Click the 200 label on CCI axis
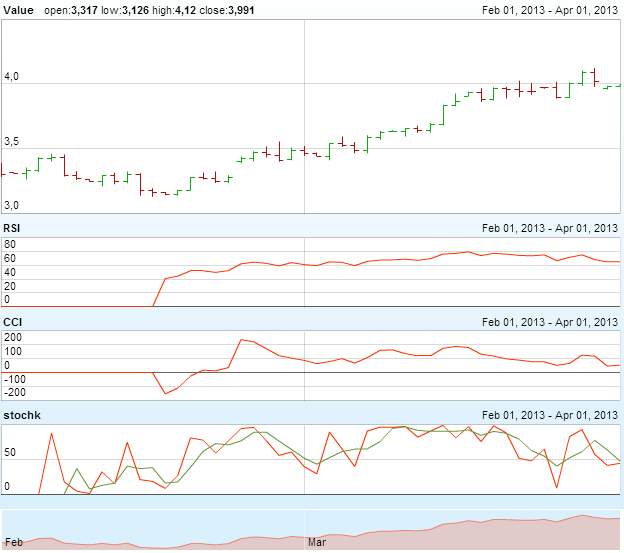Screen dimensions: 624x553 (13, 337)
